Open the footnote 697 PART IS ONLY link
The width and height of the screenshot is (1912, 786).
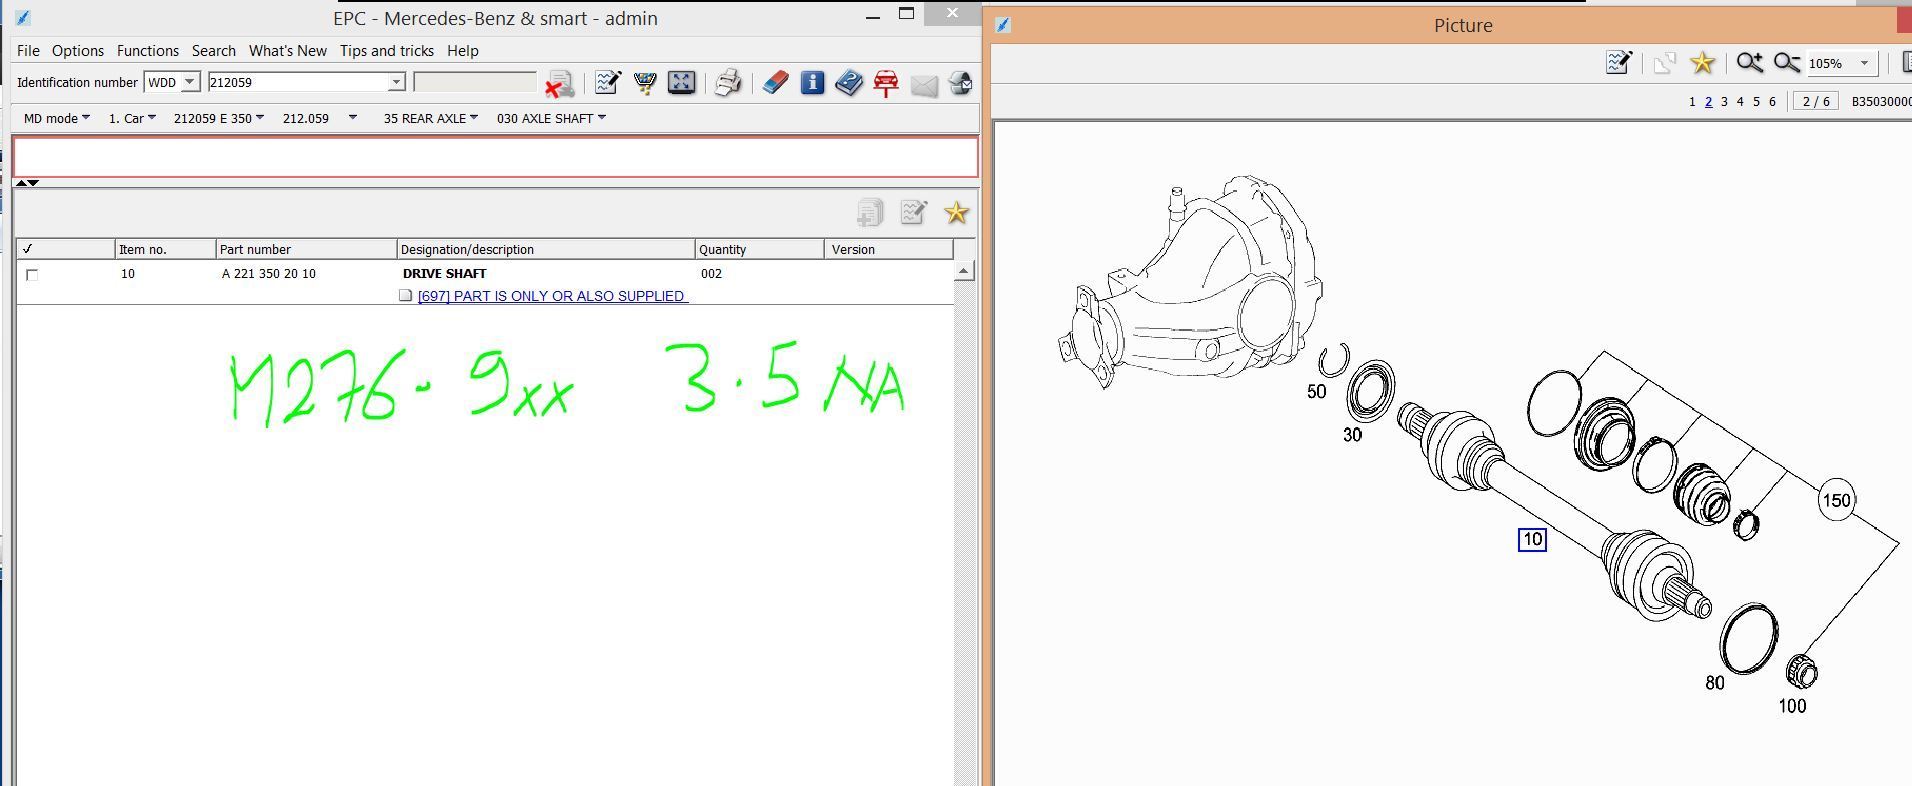(552, 296)
